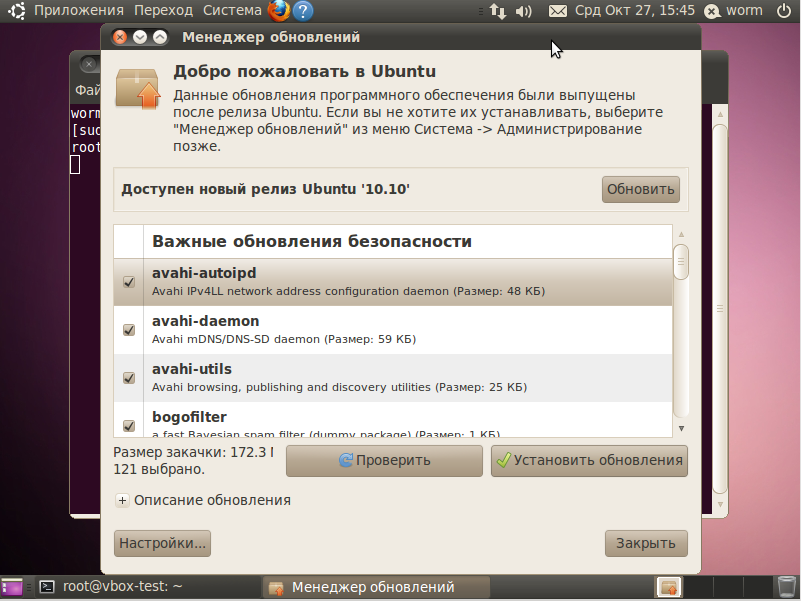Click the updates list scrollbar handle
Image resolution: width=801 pixels, height=601 pixels.
point(681,262)
